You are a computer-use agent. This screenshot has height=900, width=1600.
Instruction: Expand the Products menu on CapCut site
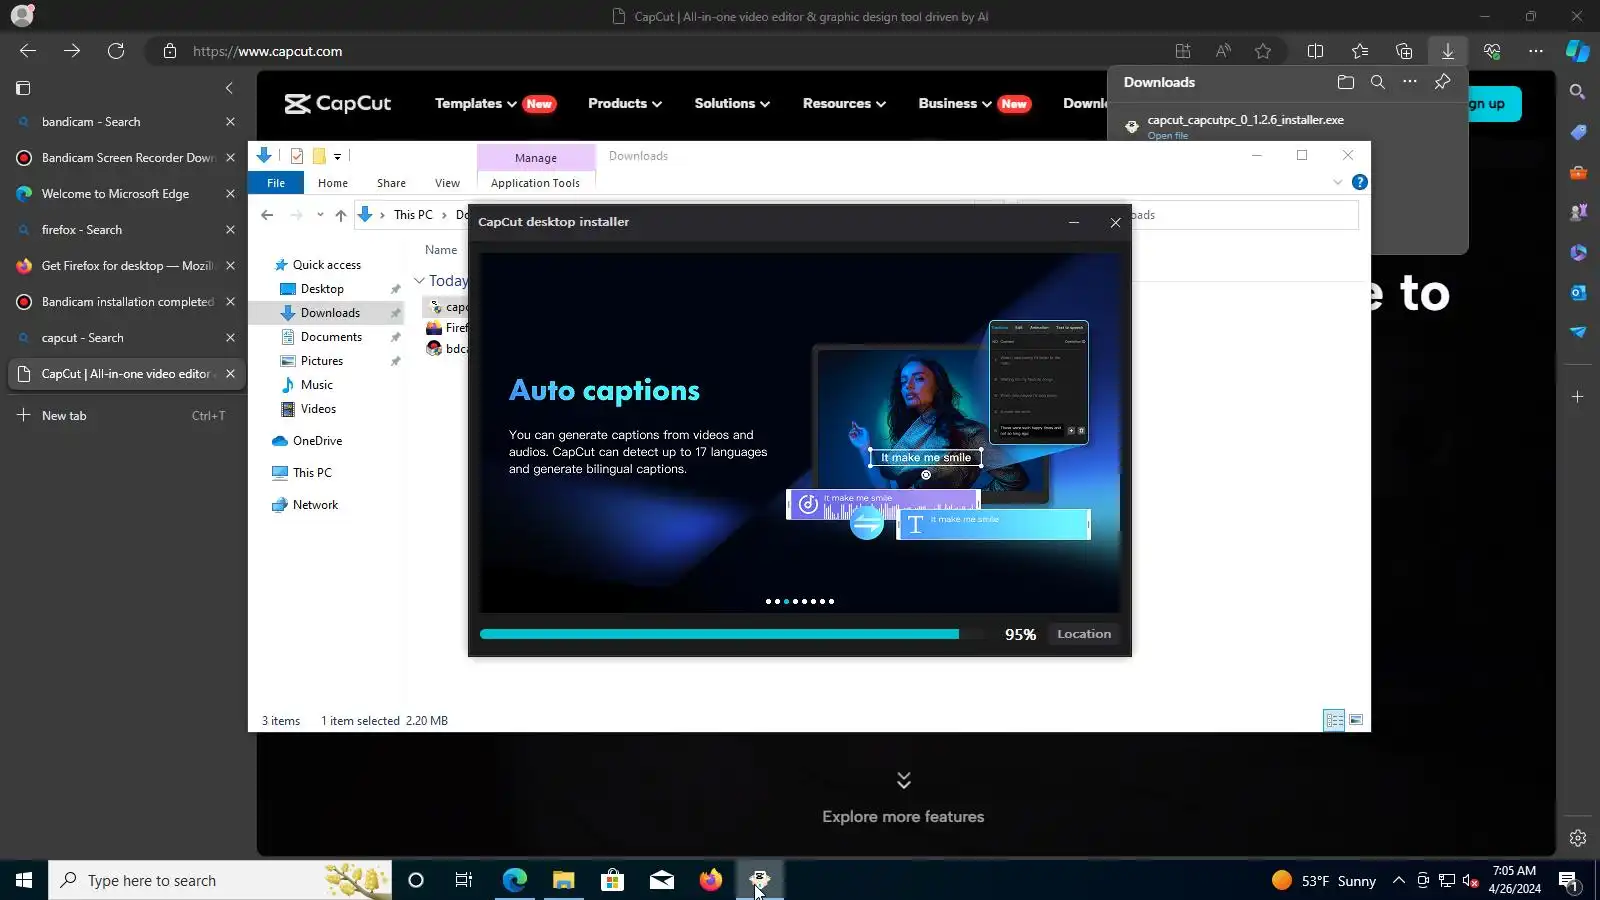[x=625, y=103]
